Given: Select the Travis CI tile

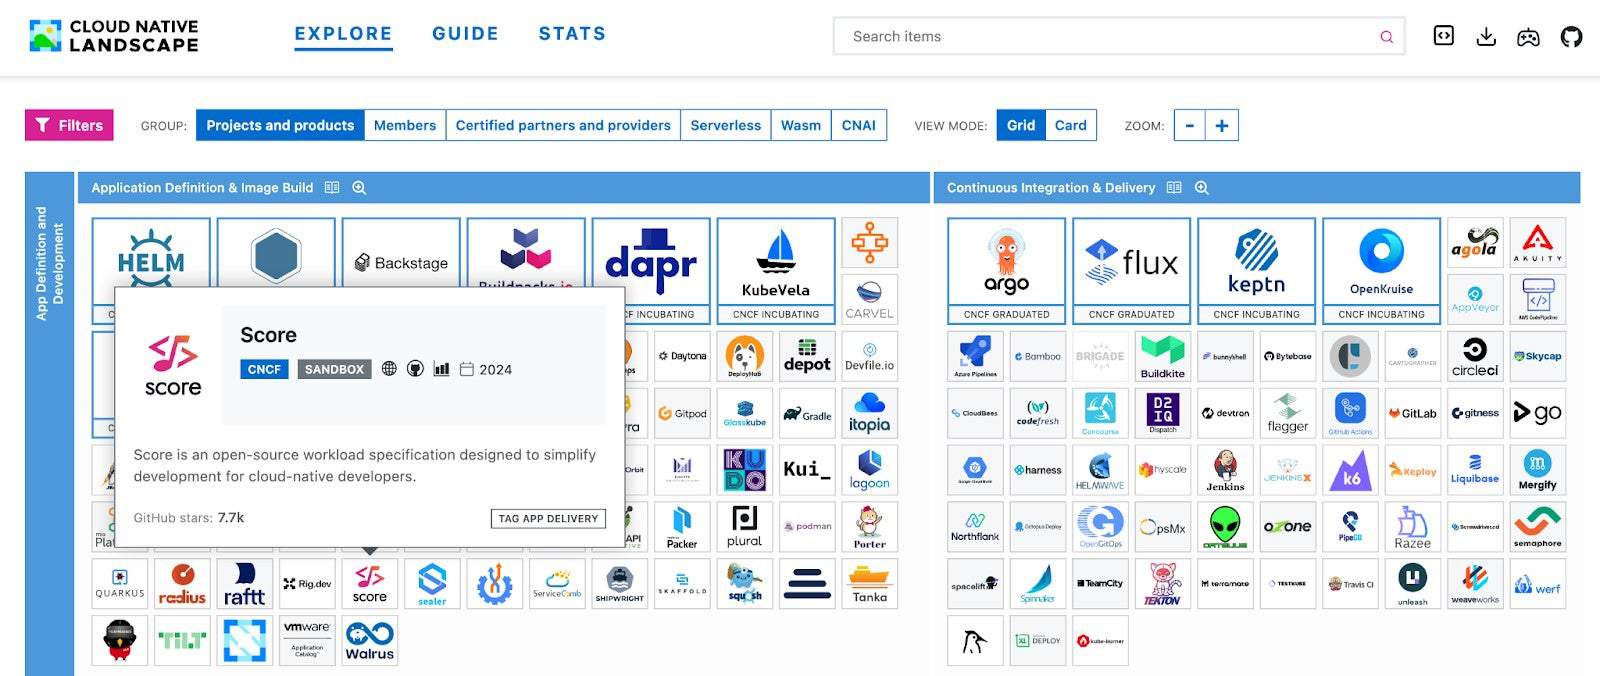Looking at the screenshot, I should point(1350,584).
